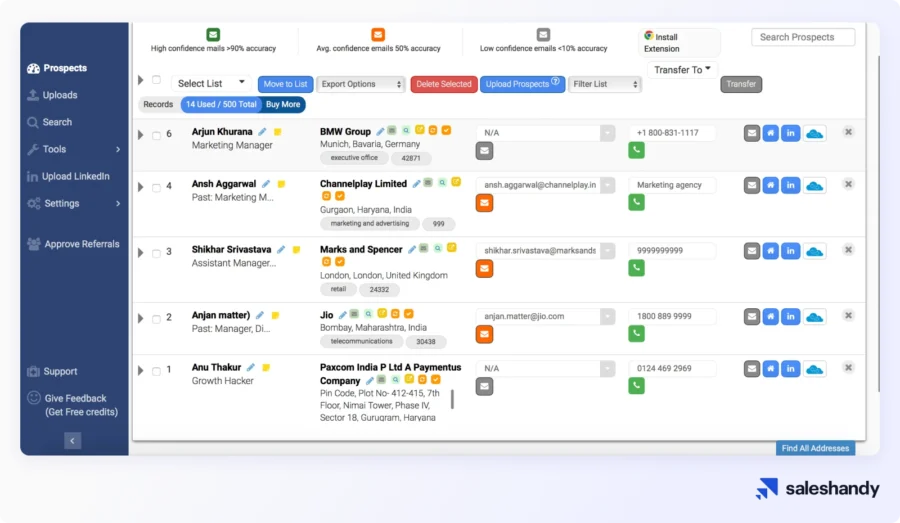The image size is (900, 523).
Task: Click Install Extension button
Action: click(679, 42)
